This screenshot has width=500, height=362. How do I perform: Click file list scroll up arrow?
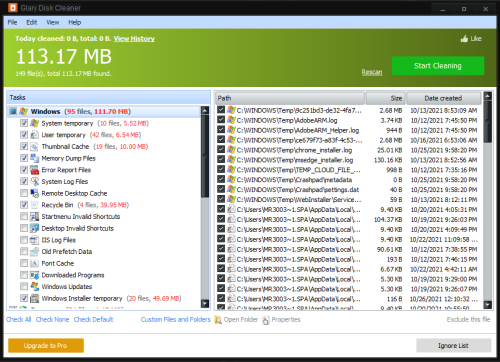(x=488, y=96)
